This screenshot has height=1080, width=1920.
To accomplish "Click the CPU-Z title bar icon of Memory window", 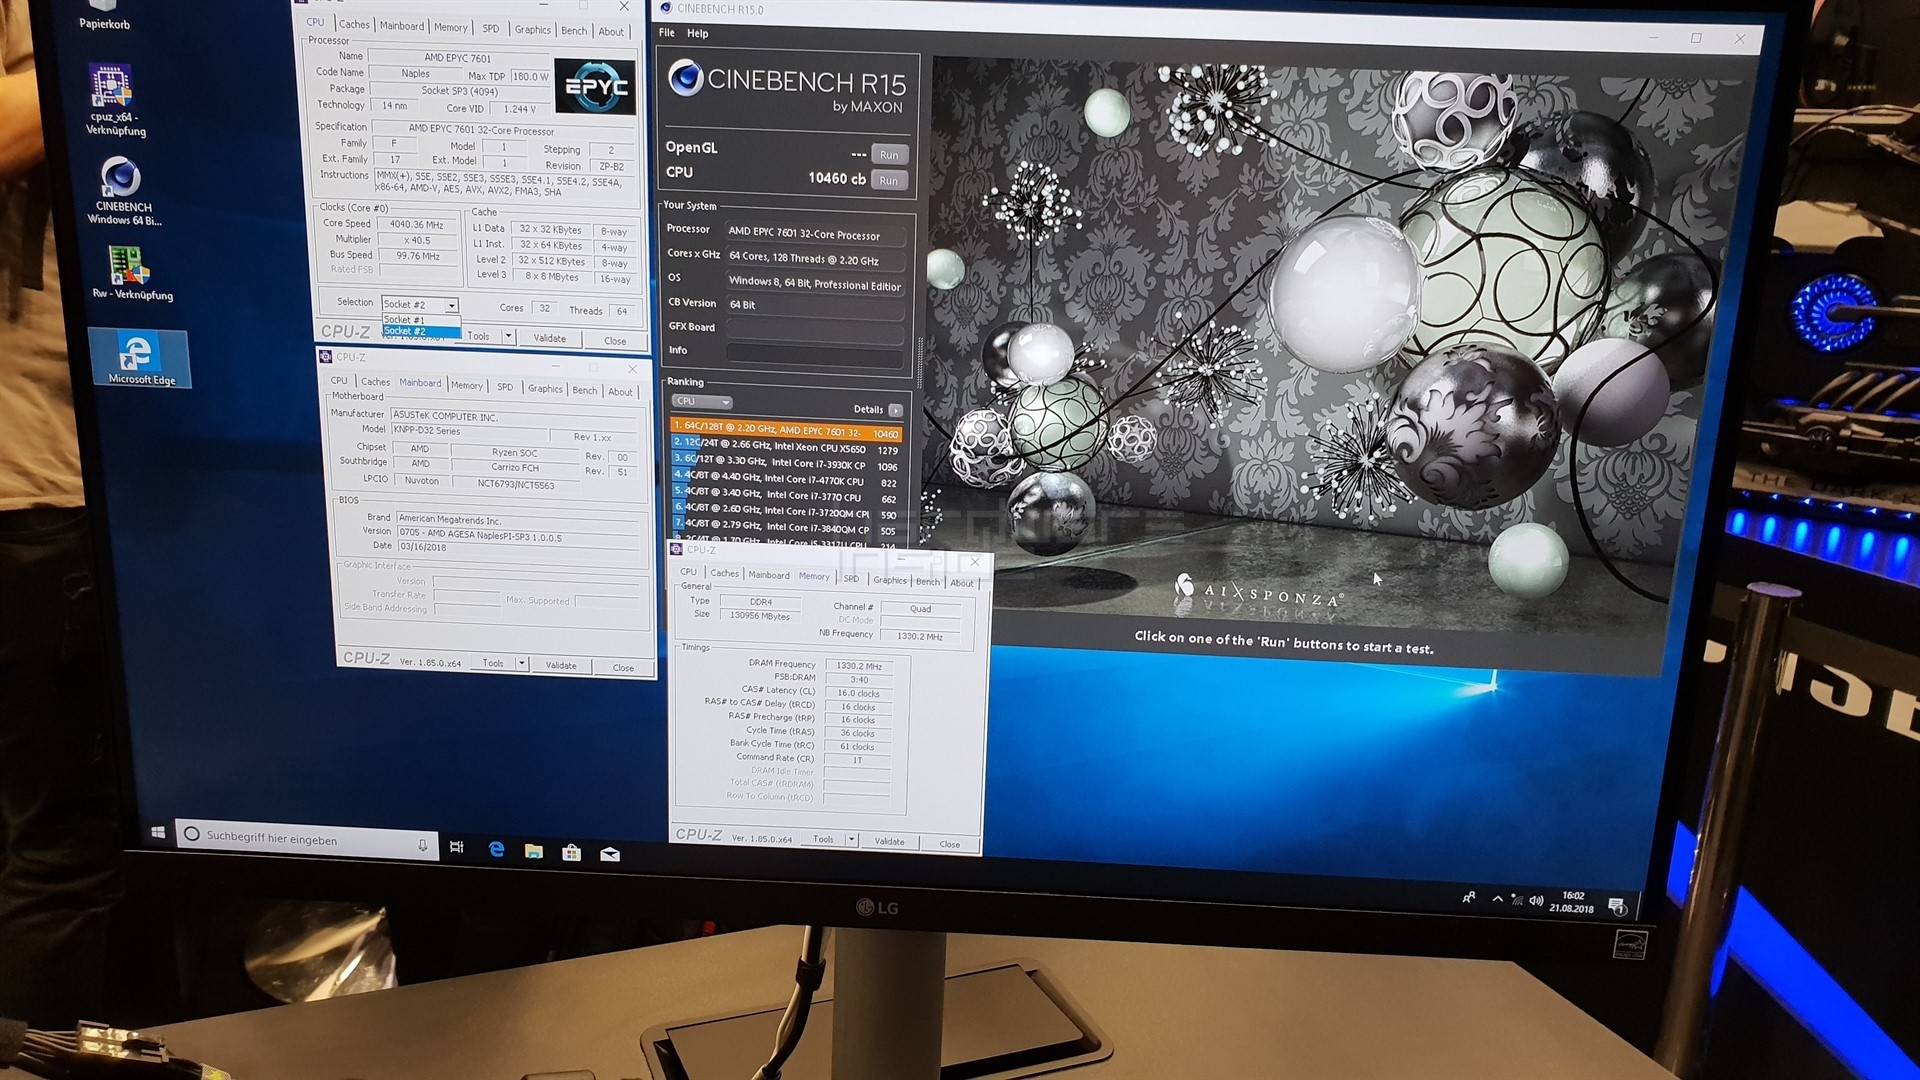I will pos(677,549).
